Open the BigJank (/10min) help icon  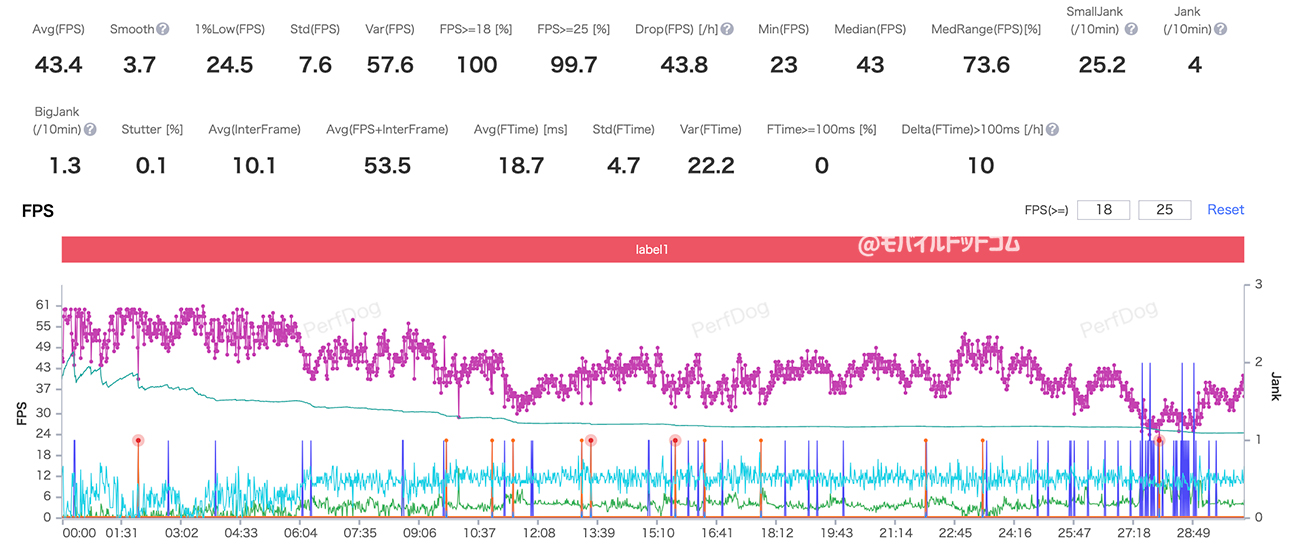point(90,129)
